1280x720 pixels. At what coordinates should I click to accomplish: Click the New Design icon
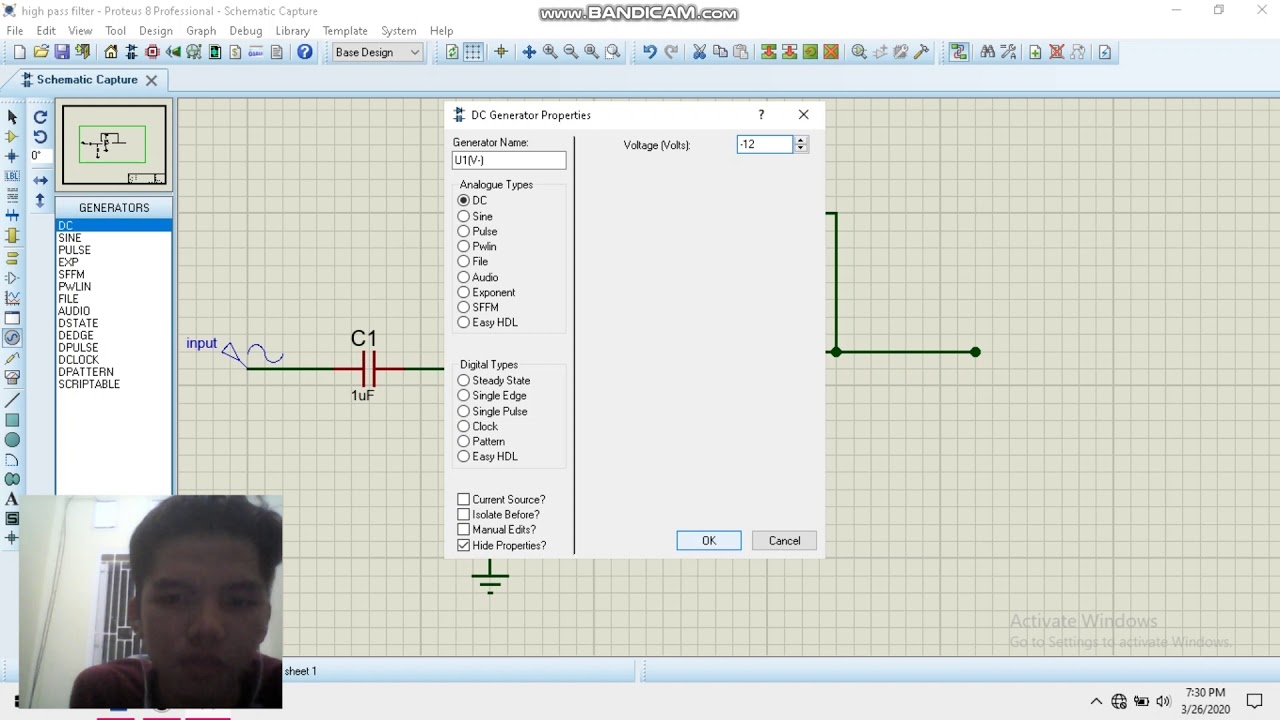[19, 52]
